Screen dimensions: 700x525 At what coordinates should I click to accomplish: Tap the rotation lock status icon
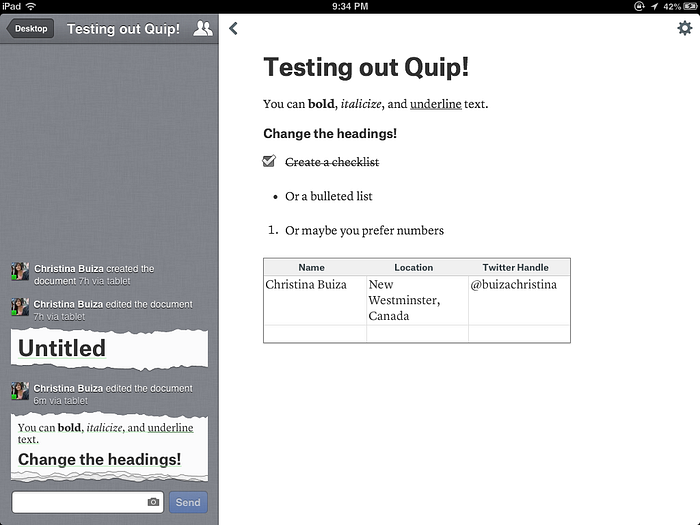[639, 6]
